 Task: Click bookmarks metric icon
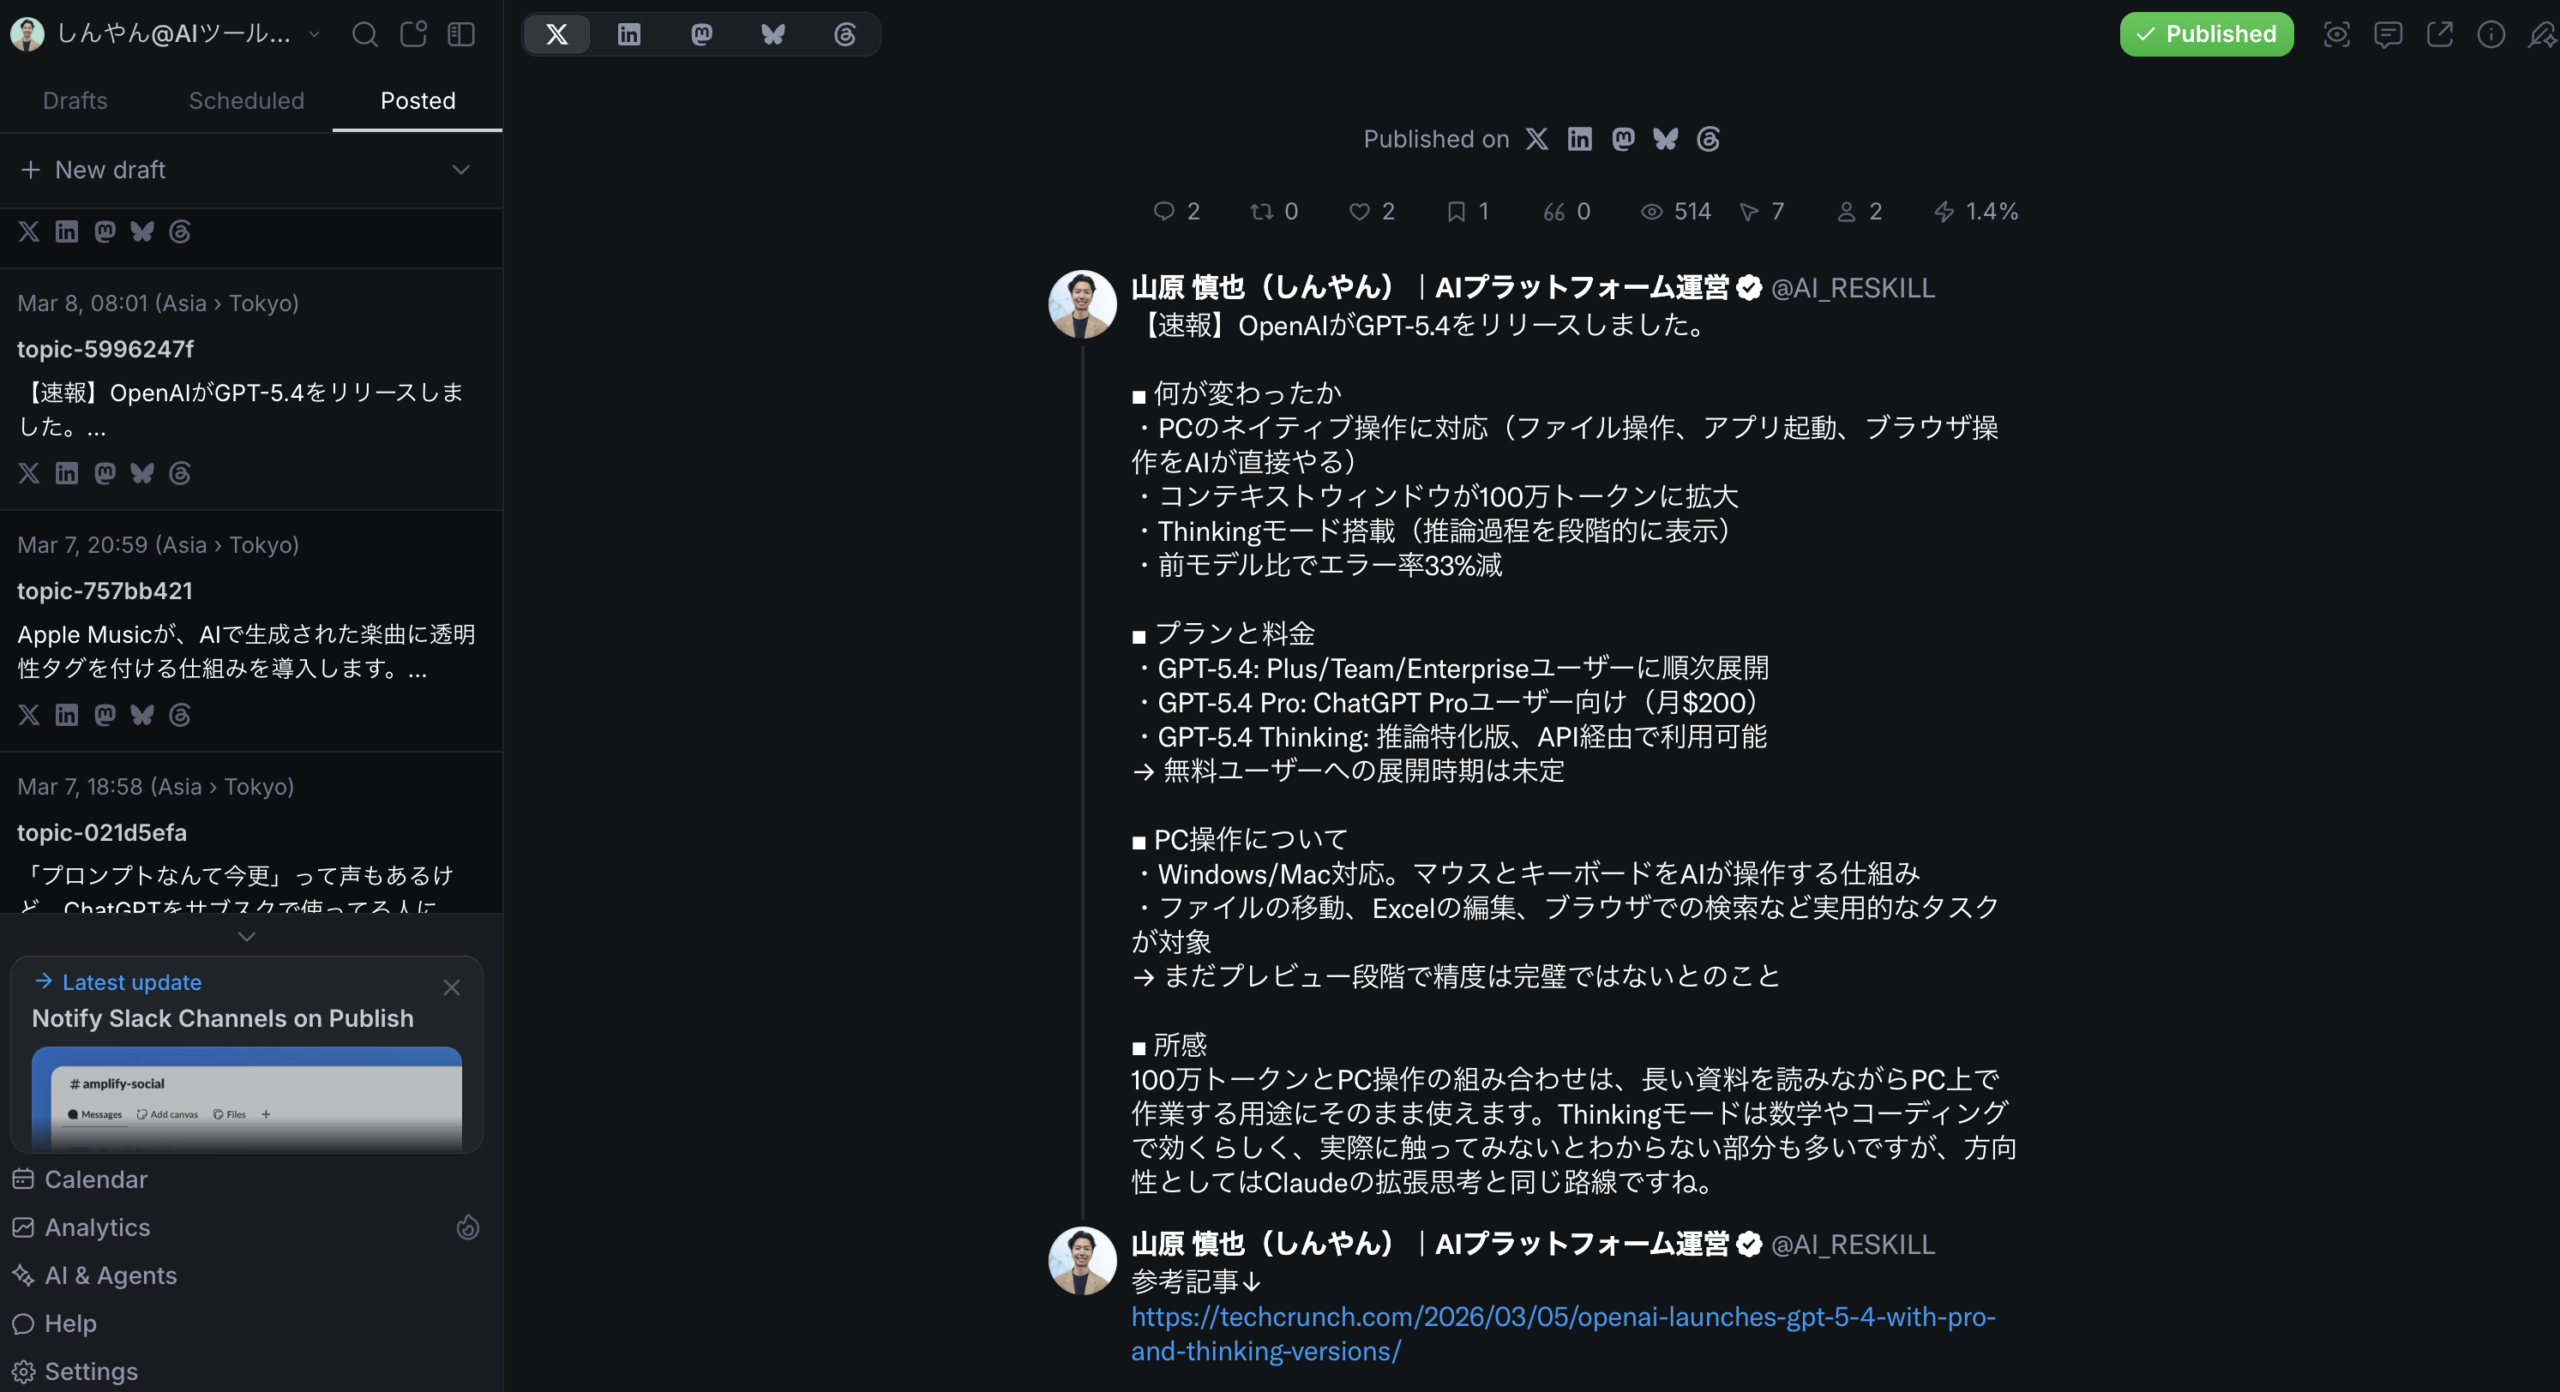(1457, 212)
